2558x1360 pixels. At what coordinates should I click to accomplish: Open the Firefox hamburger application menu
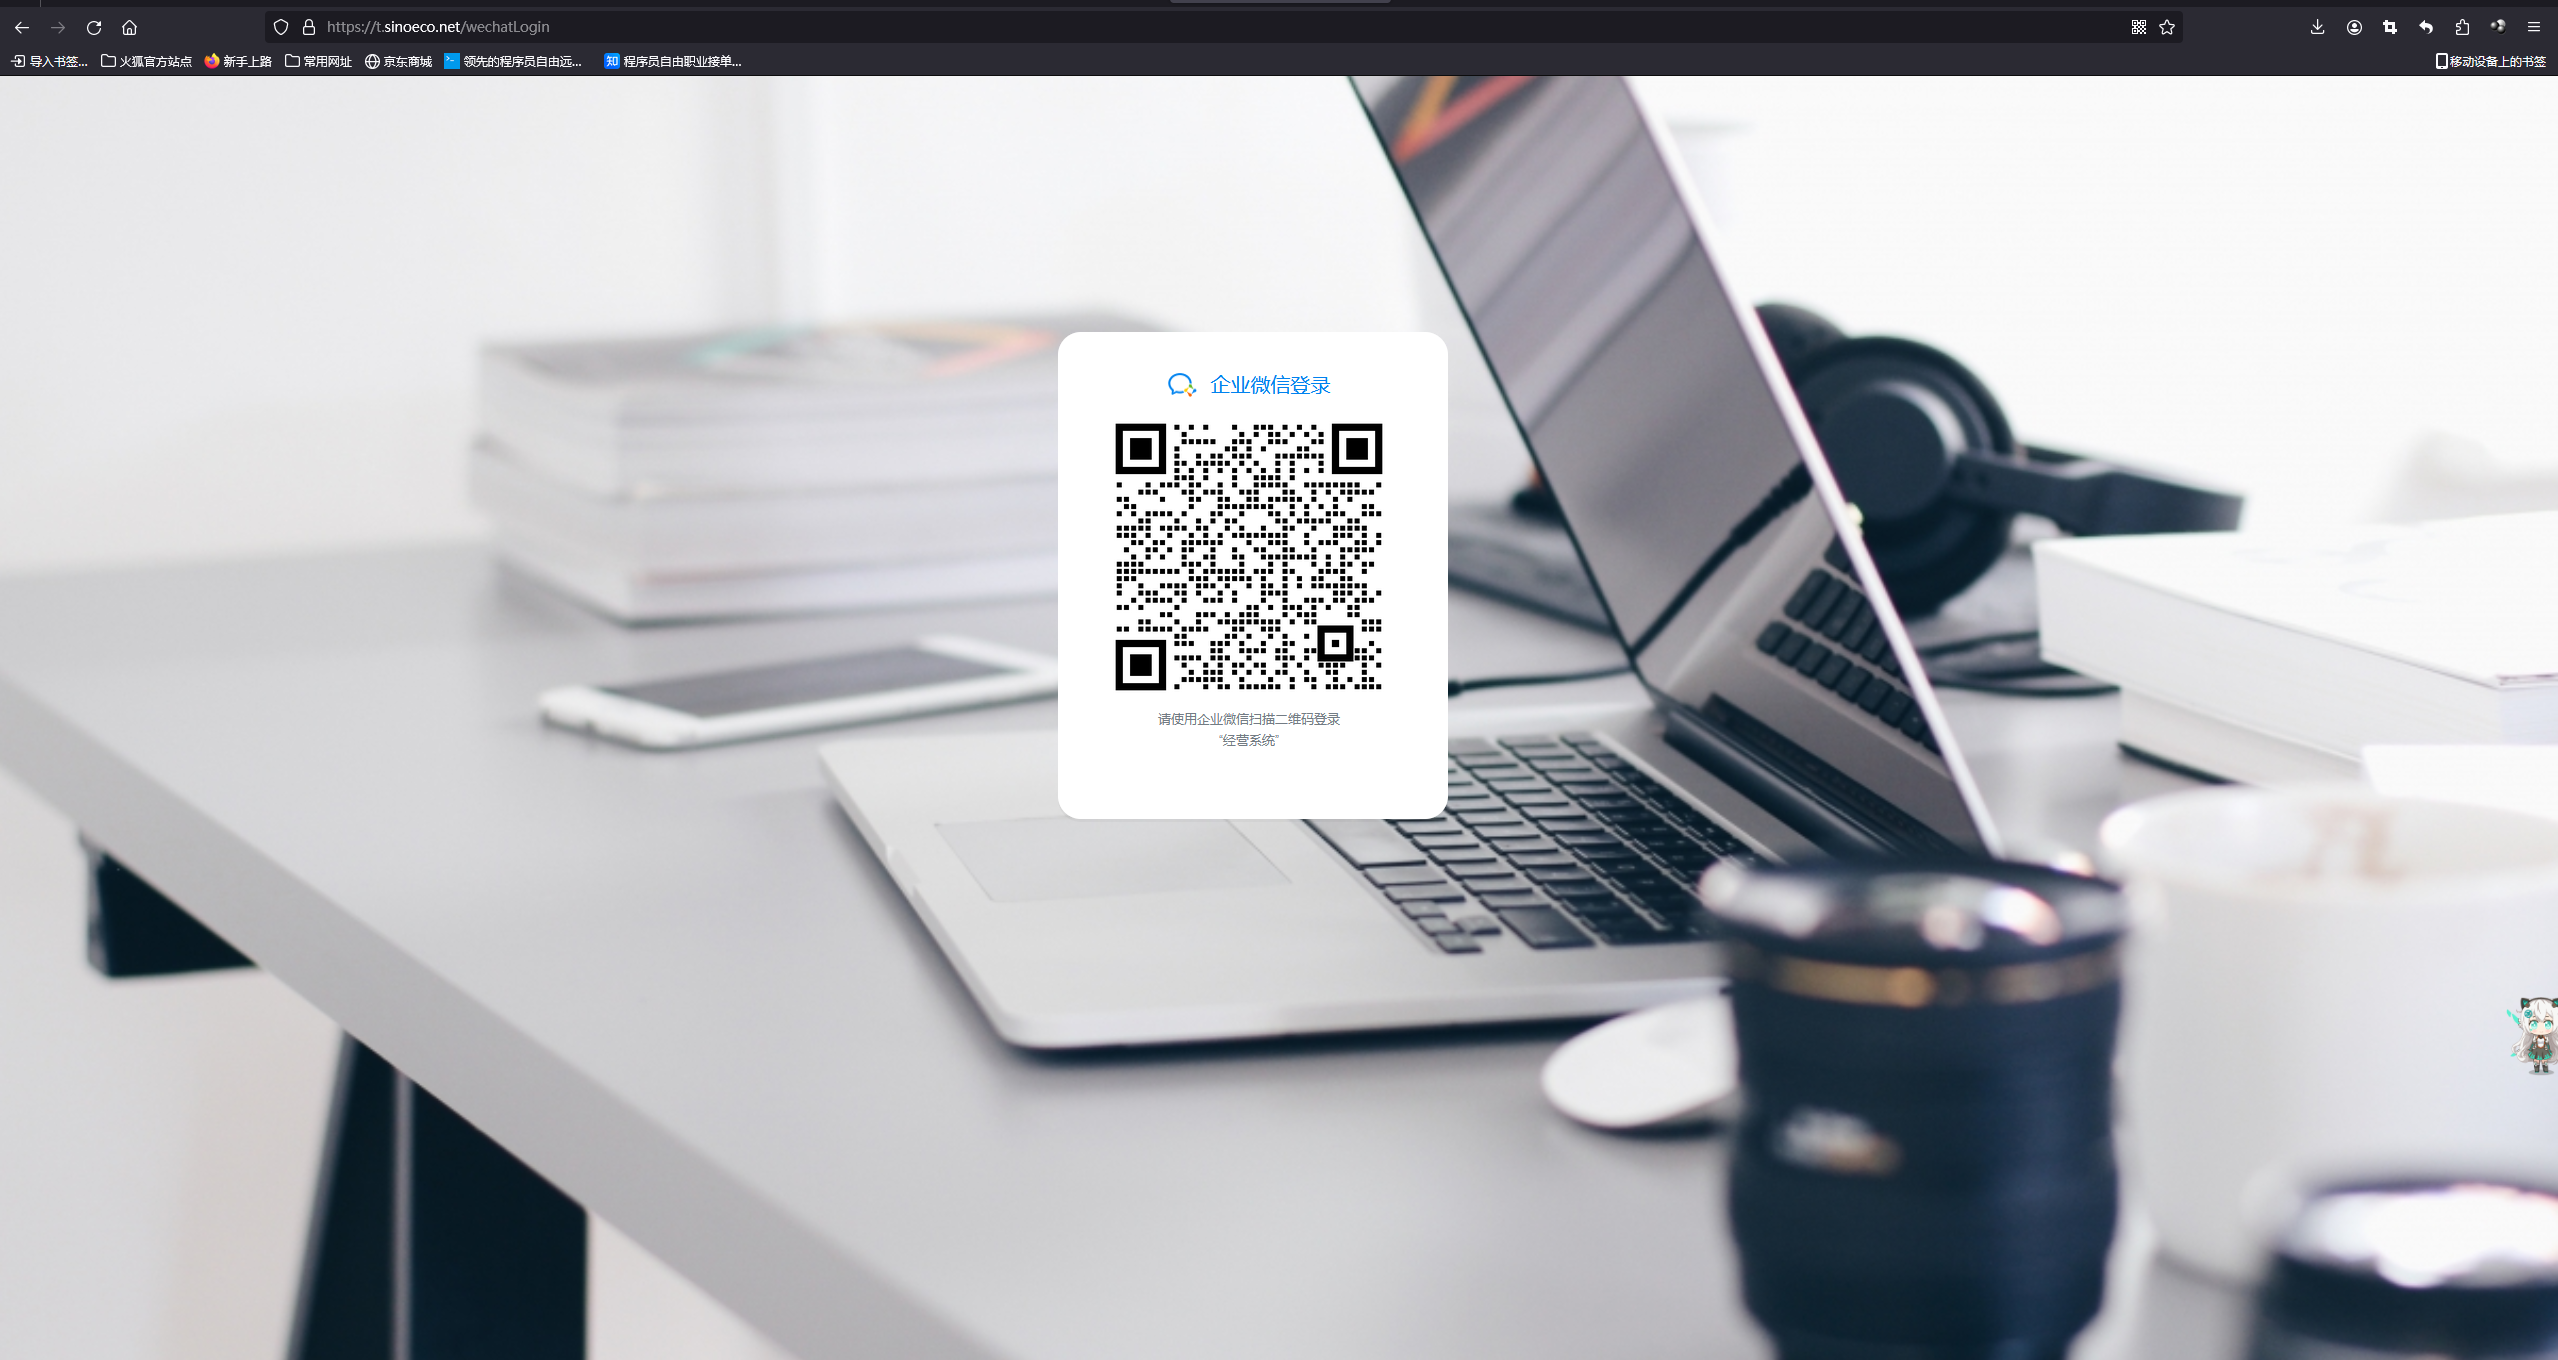pyautogui.click(x=2534, y=27)
